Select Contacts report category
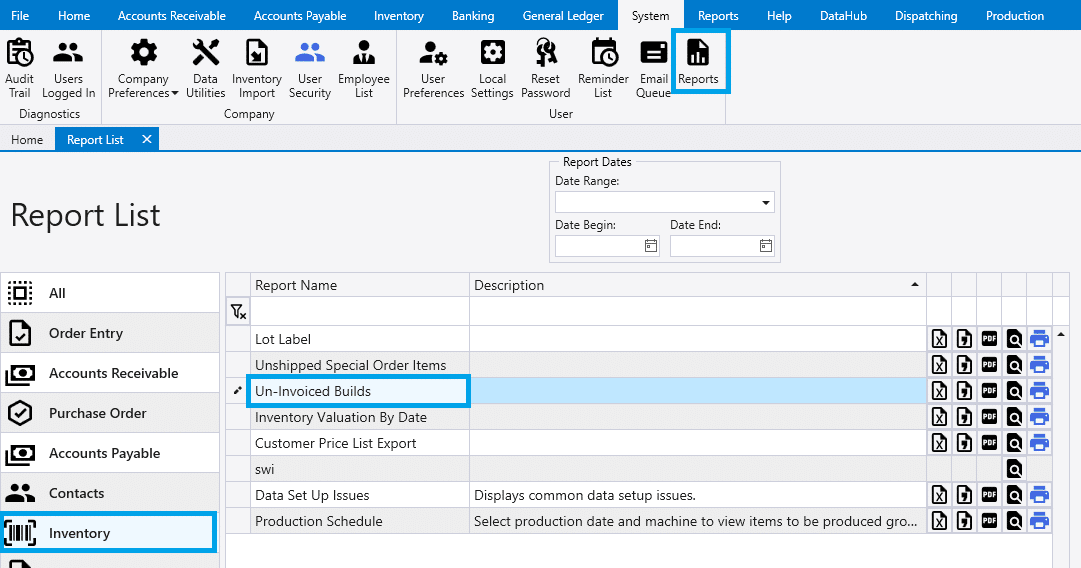This screenshot has height=568, width=1081. pos(110,494)
